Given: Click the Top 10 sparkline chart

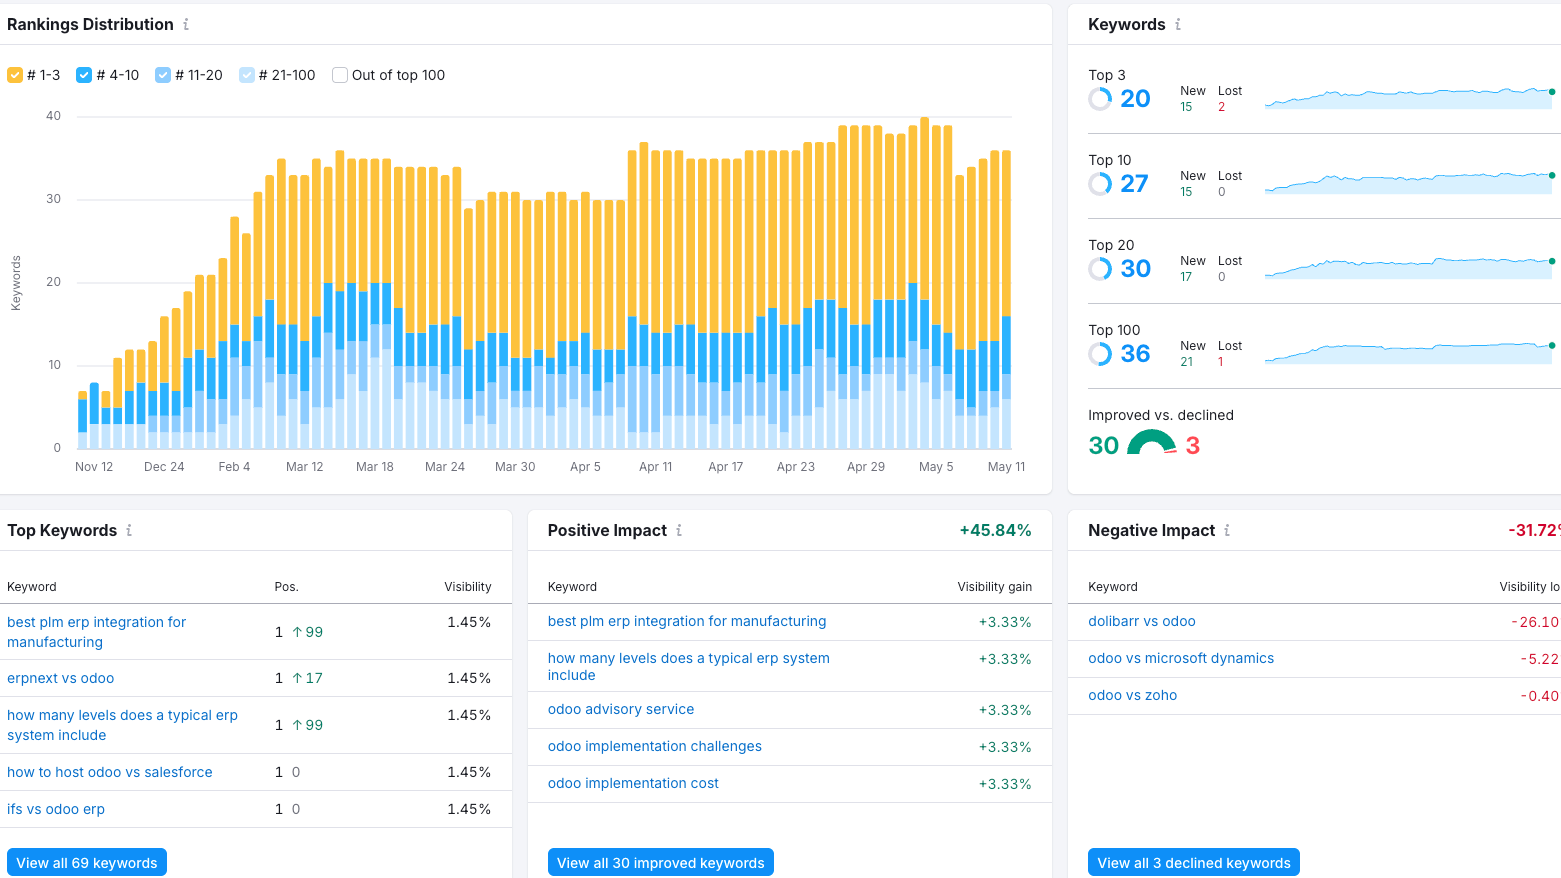Looking at the screenshot, I should coord(1410,183).
